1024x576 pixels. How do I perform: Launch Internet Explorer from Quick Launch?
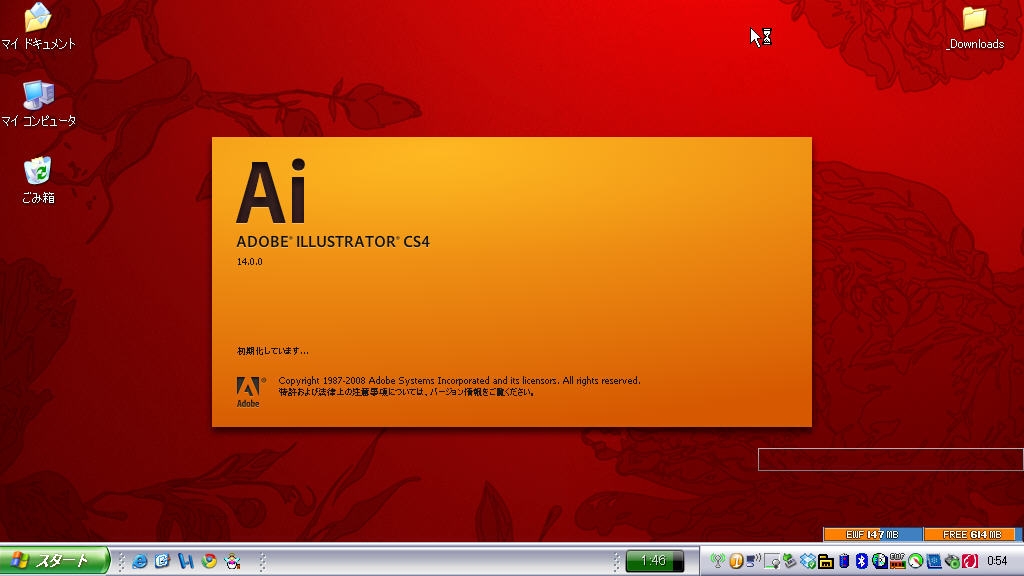[x=139, y=561]
